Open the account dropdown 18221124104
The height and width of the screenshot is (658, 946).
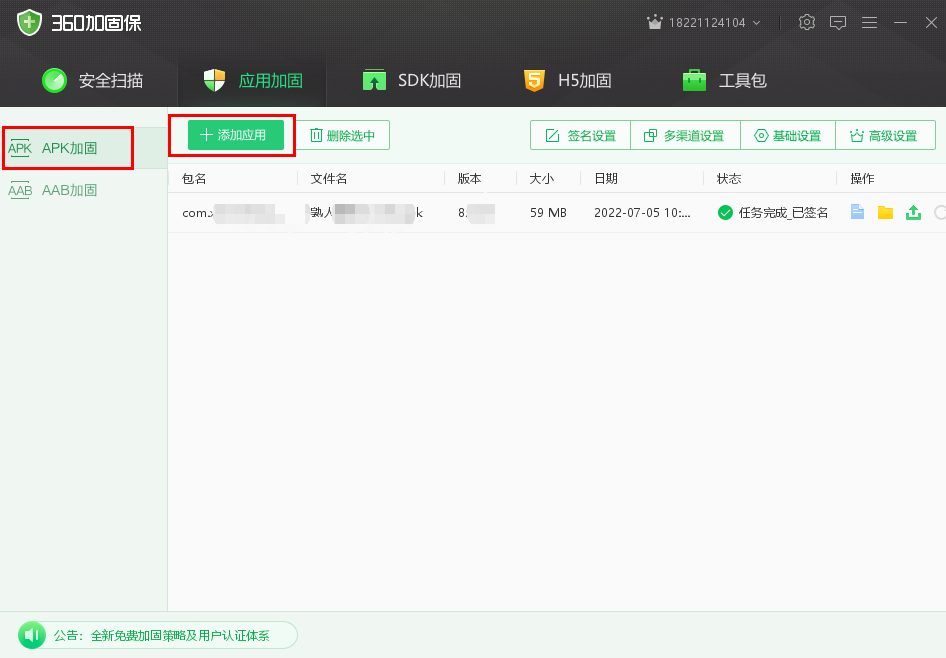[x=714, y=23]
